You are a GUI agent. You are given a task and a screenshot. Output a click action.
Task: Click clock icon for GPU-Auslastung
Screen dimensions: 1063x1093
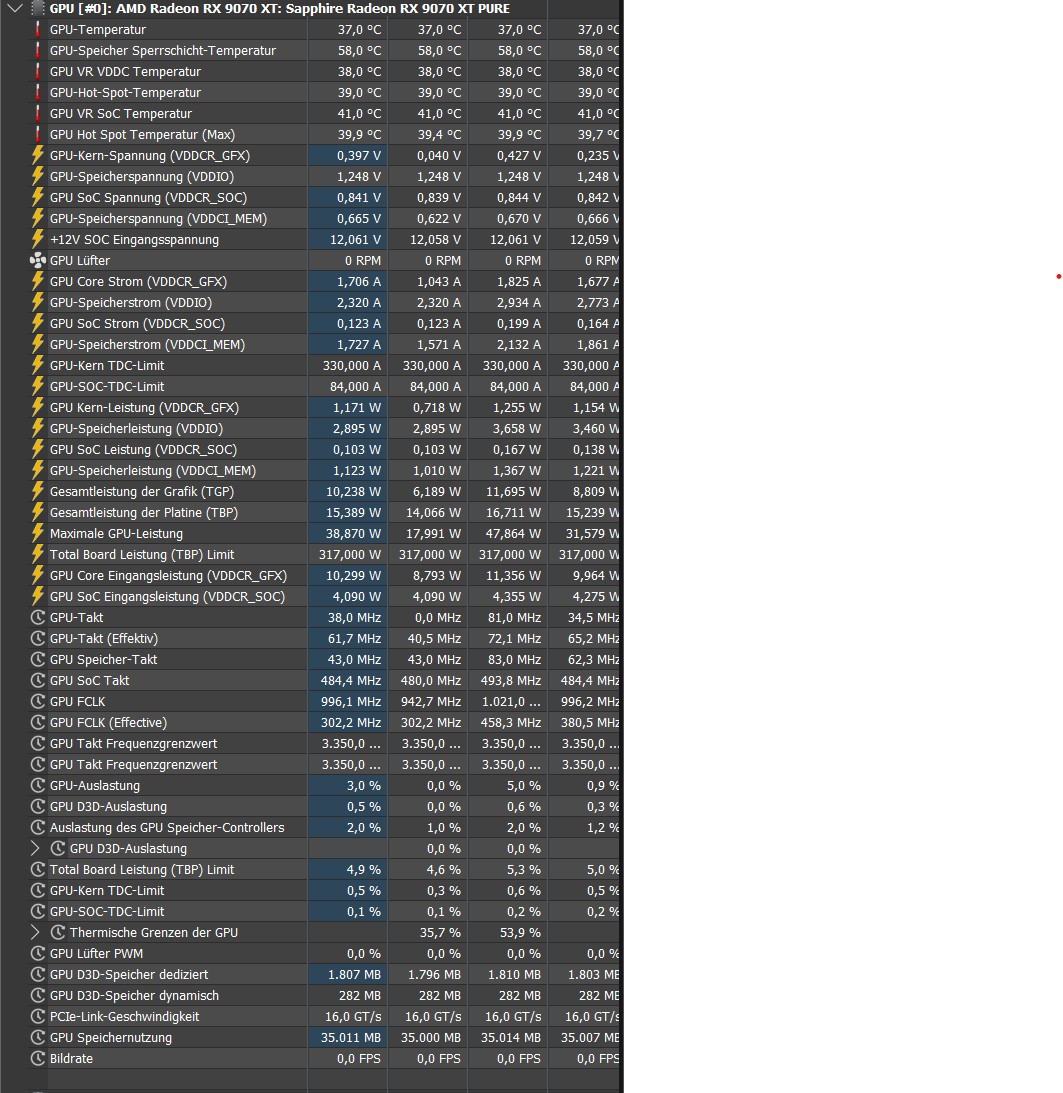(x=38, y=786)
